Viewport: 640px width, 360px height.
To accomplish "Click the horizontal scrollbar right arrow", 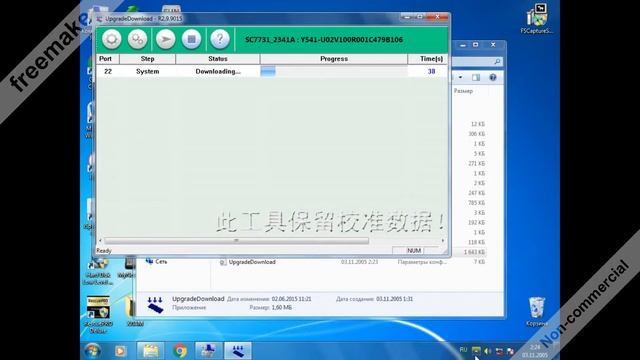I will point(443,241).
